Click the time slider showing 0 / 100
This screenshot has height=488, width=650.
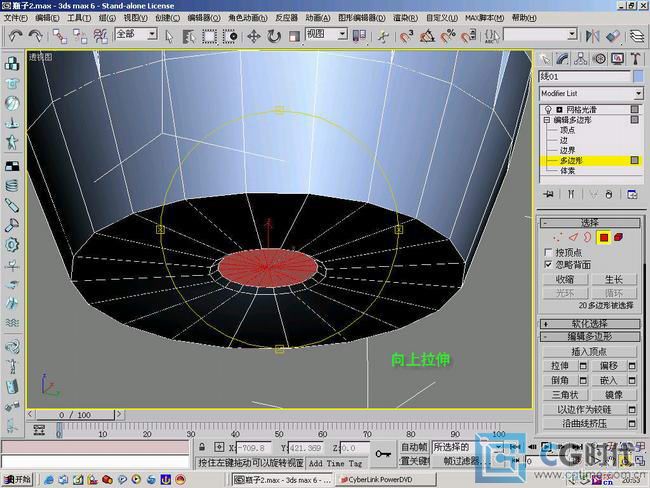point(75,415)
